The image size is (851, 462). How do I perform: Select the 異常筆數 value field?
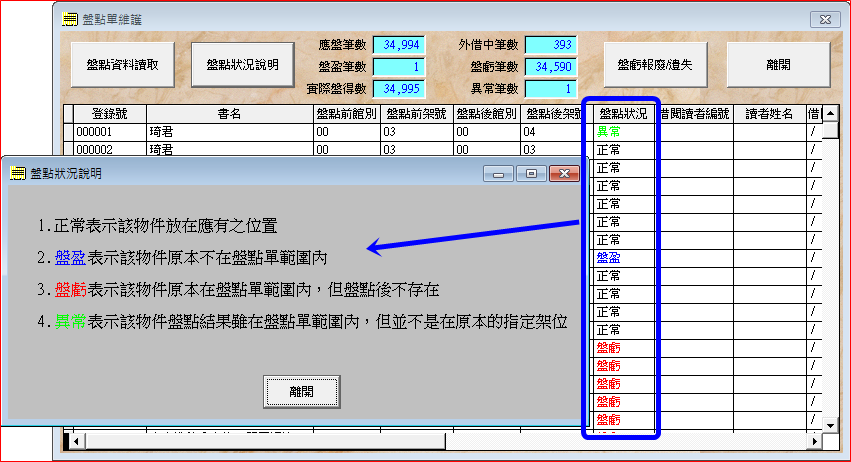551,88
